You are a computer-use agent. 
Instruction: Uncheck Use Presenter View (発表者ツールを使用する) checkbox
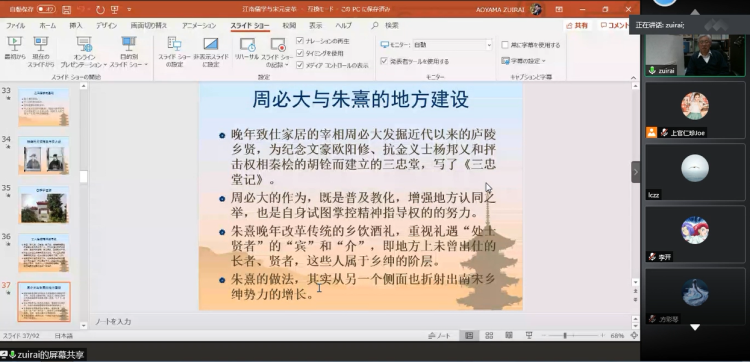(384, 61)
